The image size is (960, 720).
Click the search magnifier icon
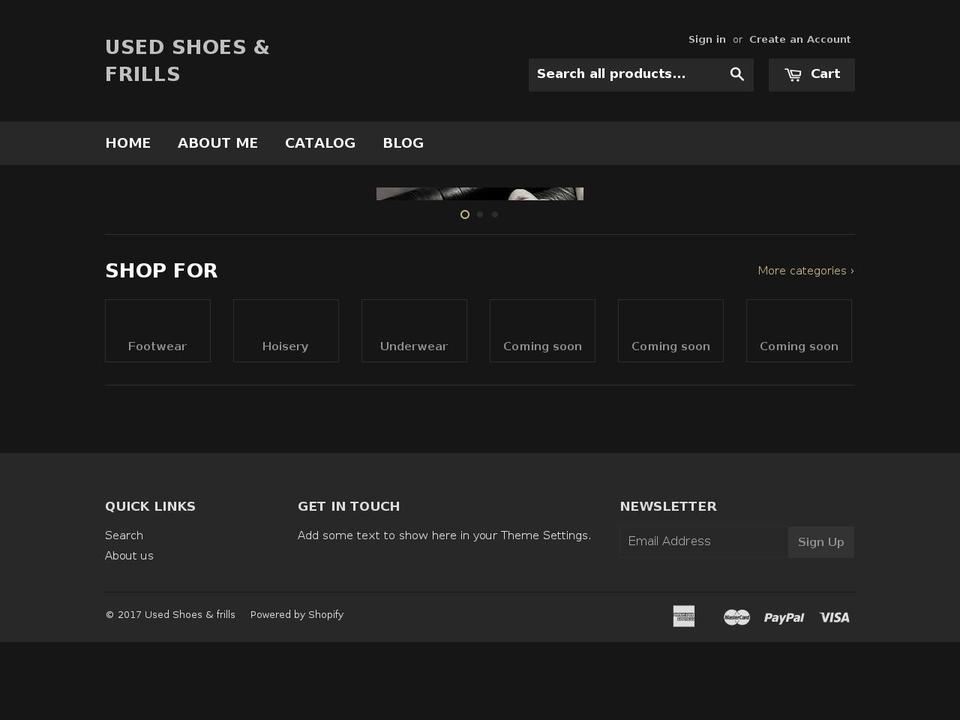(x=737, y=74)
